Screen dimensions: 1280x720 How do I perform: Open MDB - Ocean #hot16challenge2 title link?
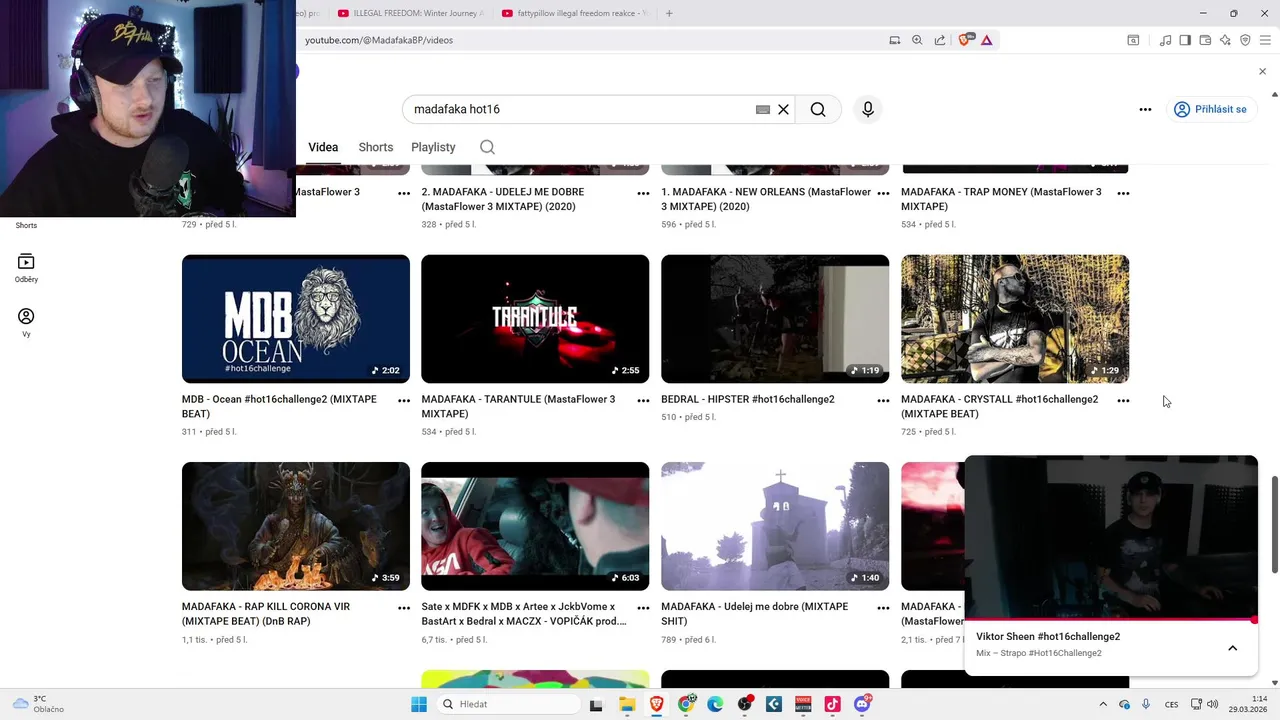(279, 406)
